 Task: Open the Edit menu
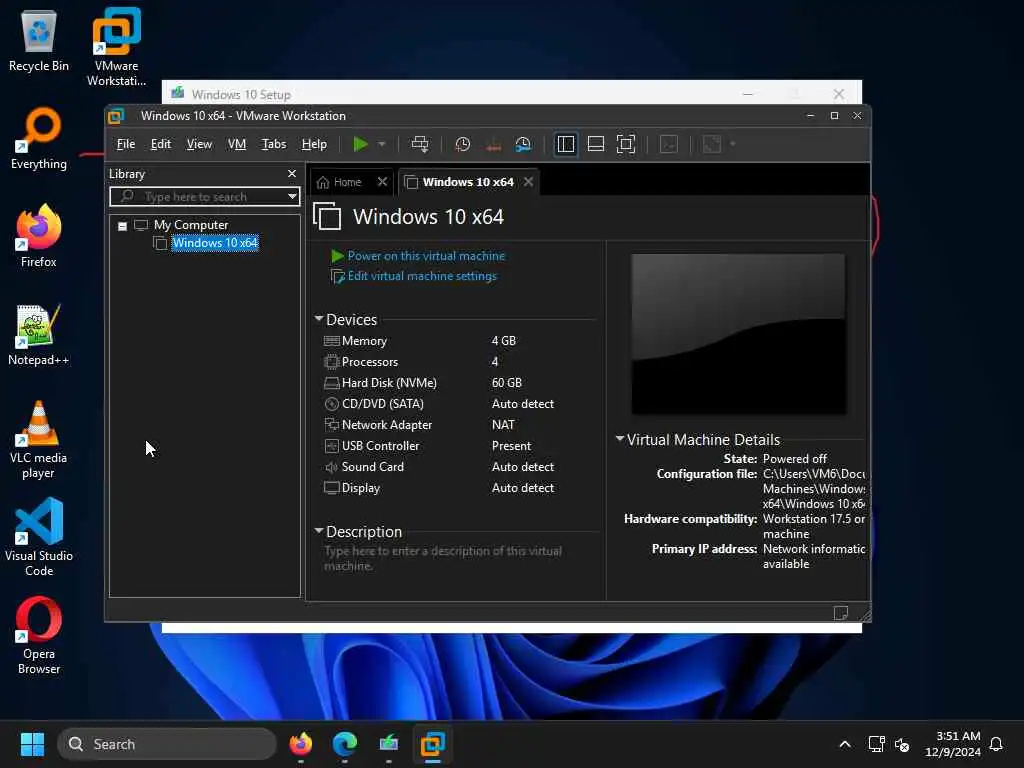161,144
